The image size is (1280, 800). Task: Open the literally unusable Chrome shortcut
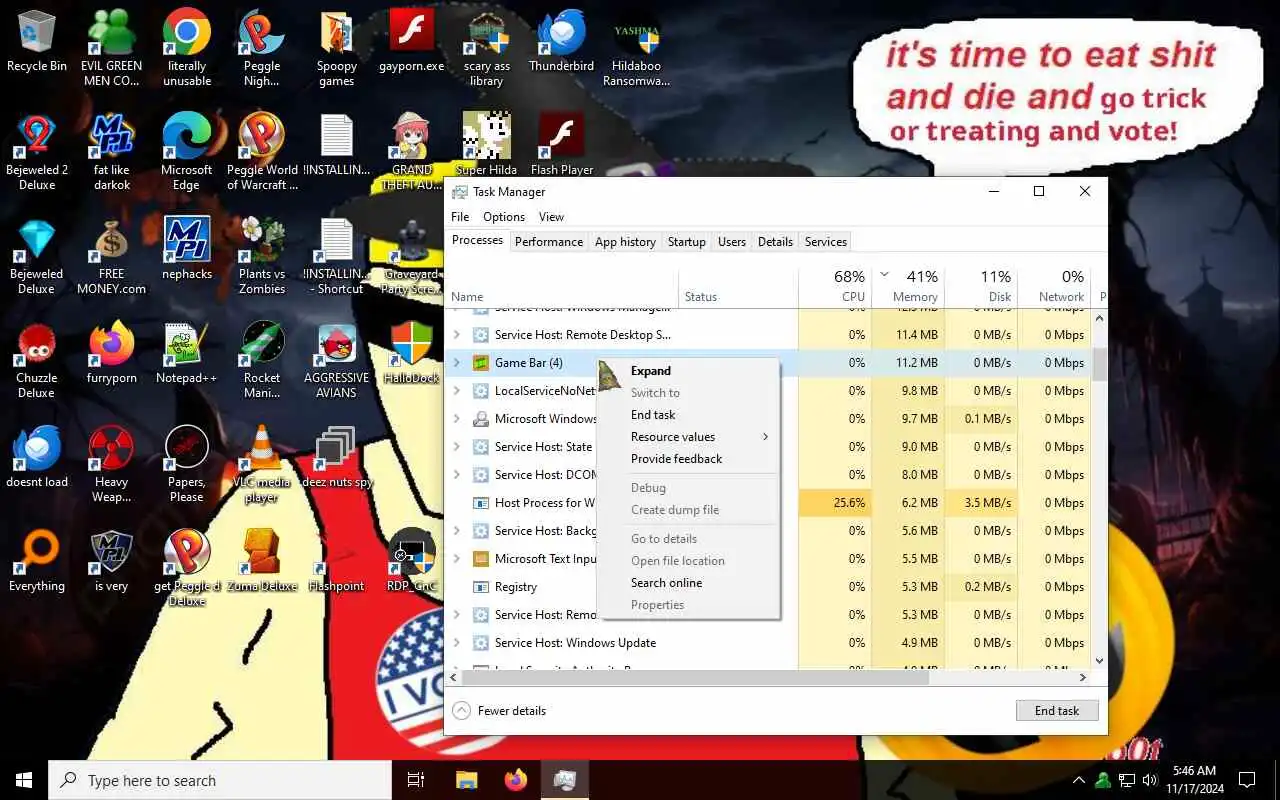186,48
